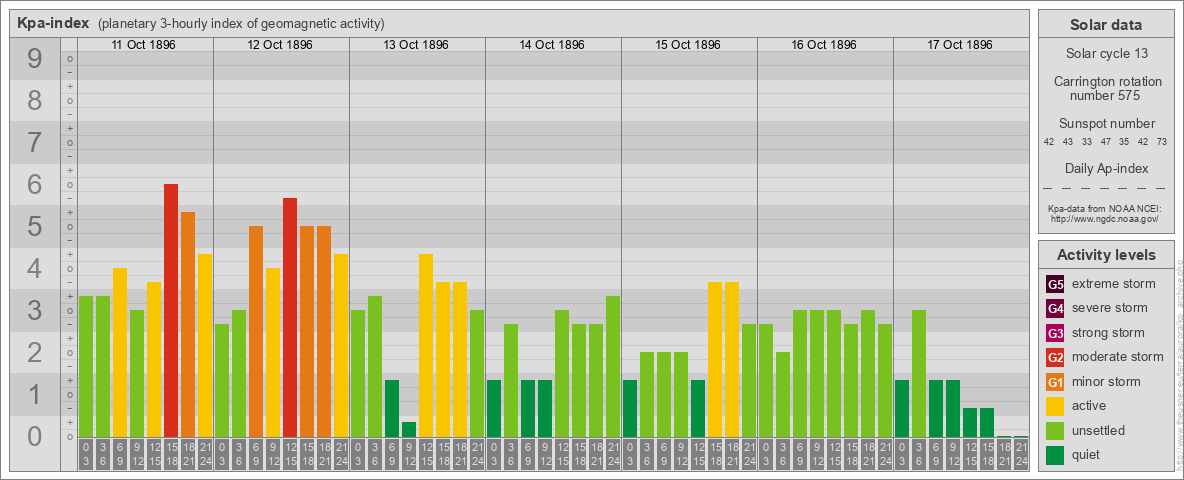Click the '21 24' time label under 17 Oct
1184x480 pixels.
tap(1020, 454)
